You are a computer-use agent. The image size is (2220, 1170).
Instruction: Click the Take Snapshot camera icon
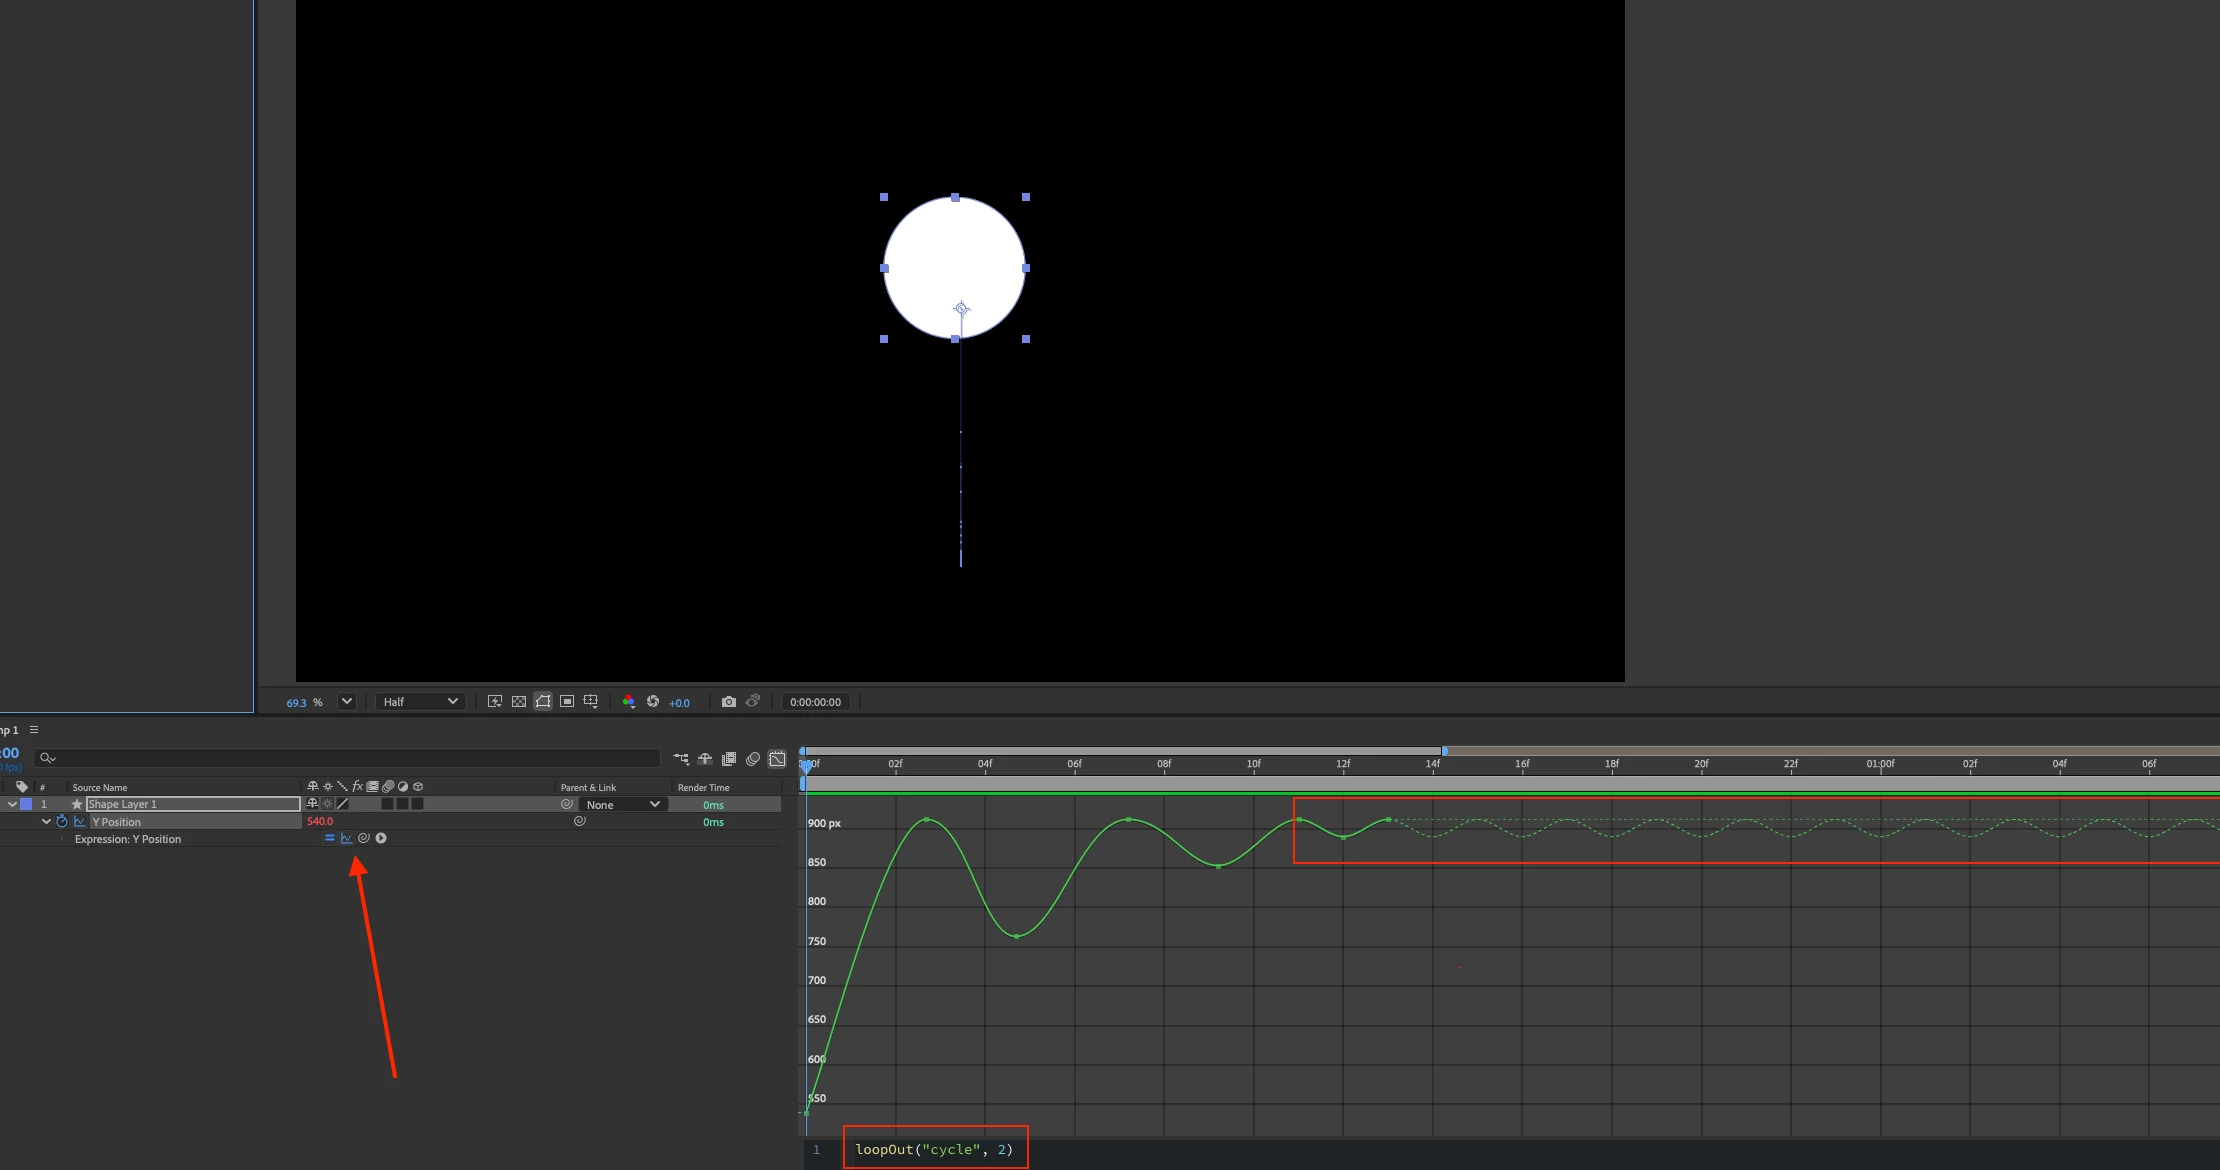point(729,702)
